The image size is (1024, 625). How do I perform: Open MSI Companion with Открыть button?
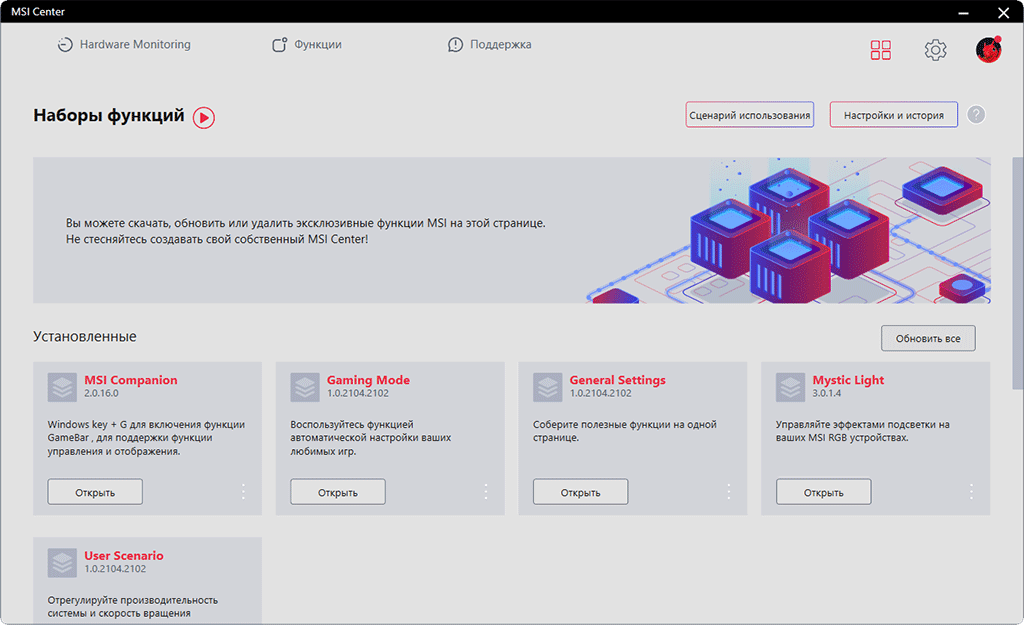pyautogui.click(x=95, y=492)
